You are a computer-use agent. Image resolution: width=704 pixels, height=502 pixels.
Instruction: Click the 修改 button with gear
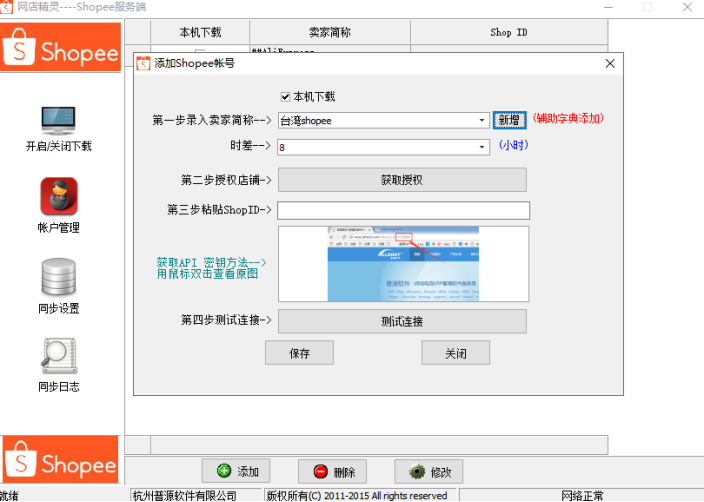click(x=429, y=471)
